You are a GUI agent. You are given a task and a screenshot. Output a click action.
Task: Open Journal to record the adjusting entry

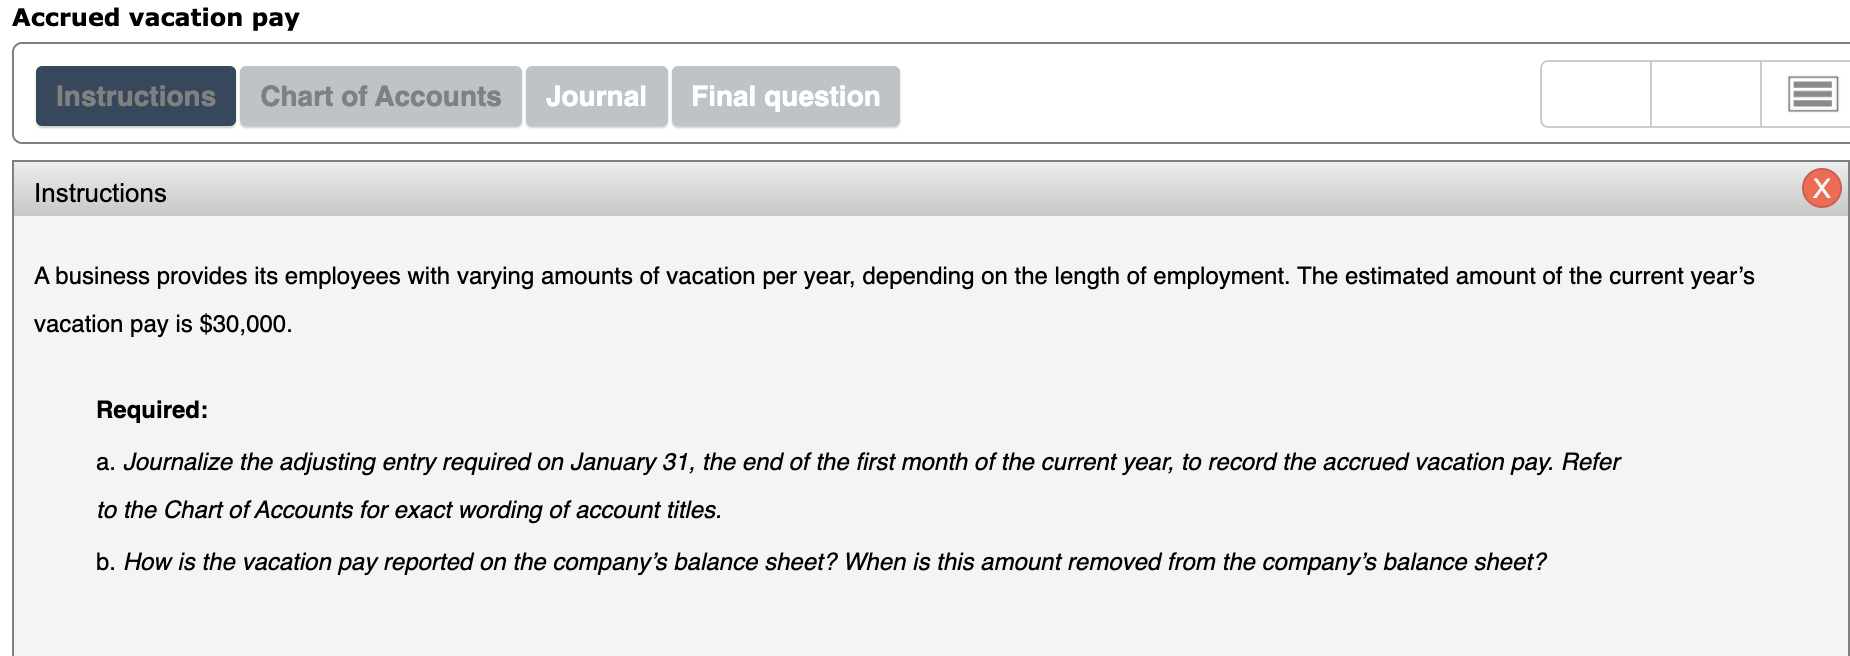click(596, 96)
